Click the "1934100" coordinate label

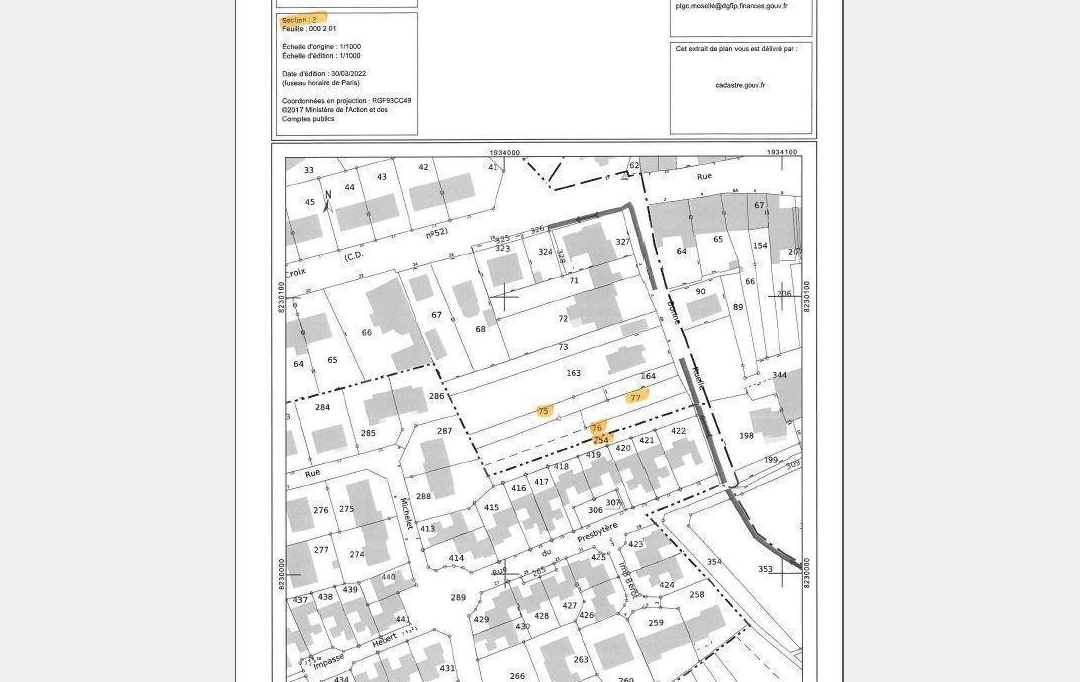click(x=782, y=153)
